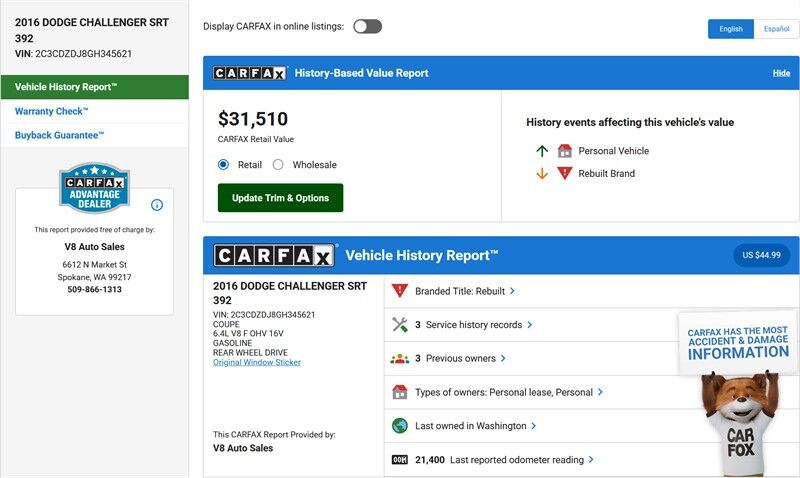Screen dimensions: 800x478
Task: Switch language to Español
Action: tap(776, 29)
